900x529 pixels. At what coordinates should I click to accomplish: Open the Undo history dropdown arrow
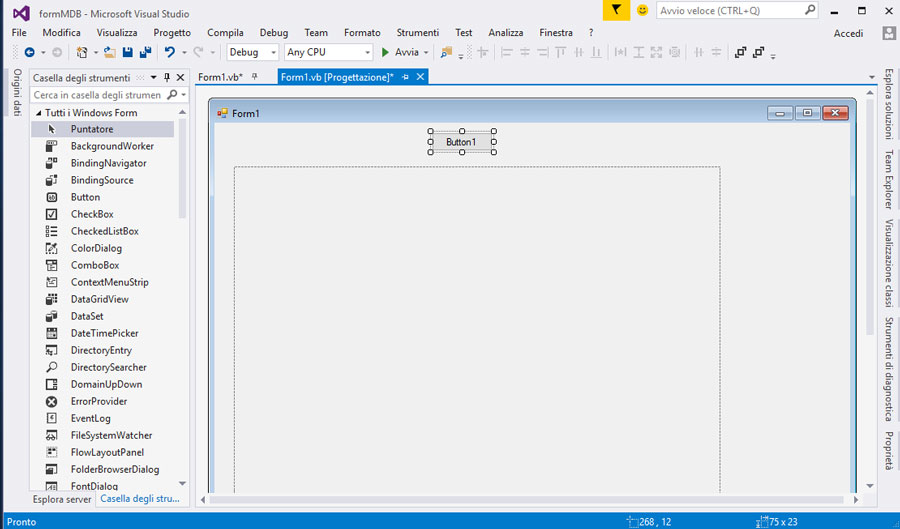(184, 52)
